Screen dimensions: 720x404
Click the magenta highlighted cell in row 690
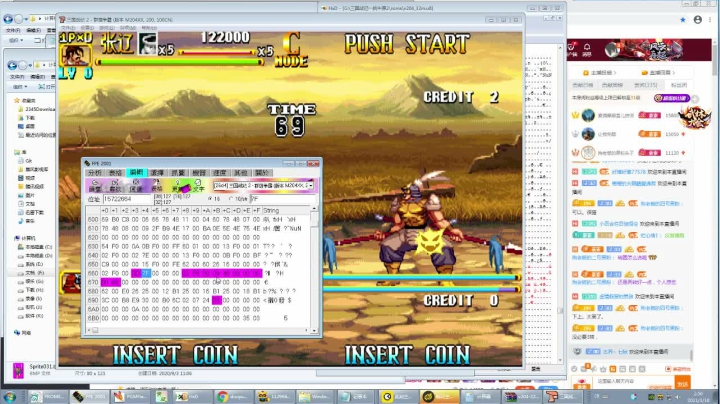pyautogui.click(x=217, y=300)
